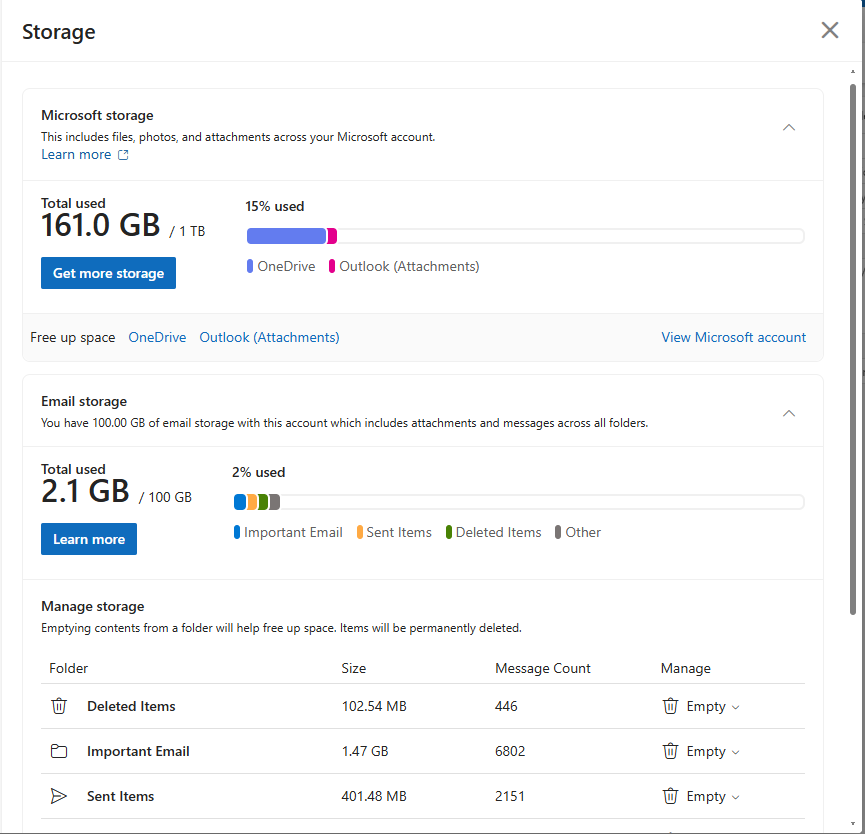
Task: Click the 1.47 GB size value
Action: [365, 751]
